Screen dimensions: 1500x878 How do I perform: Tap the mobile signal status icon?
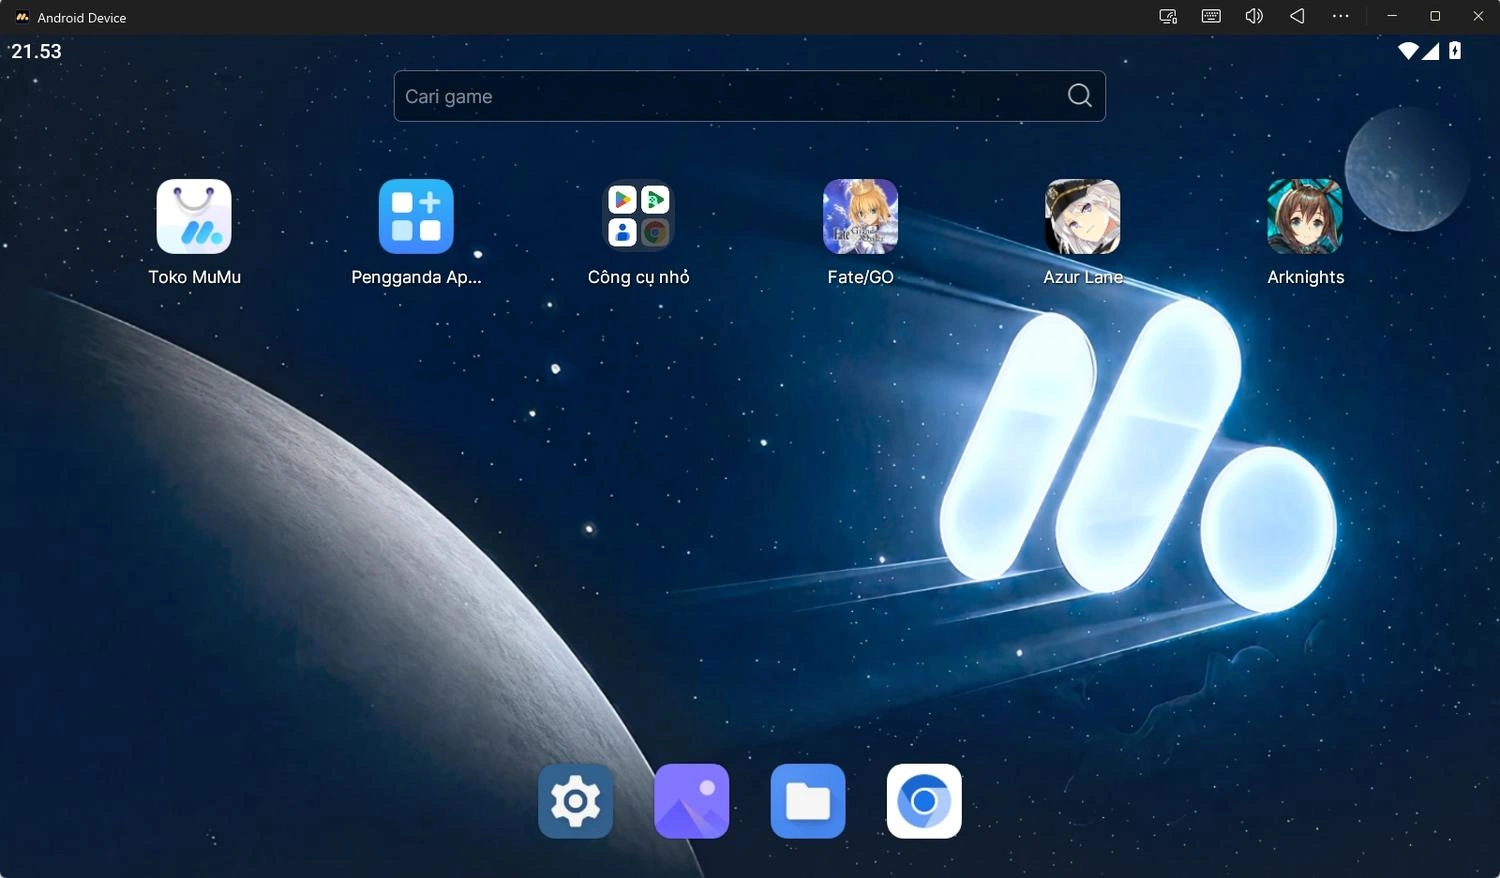[x=1431, y=51]
